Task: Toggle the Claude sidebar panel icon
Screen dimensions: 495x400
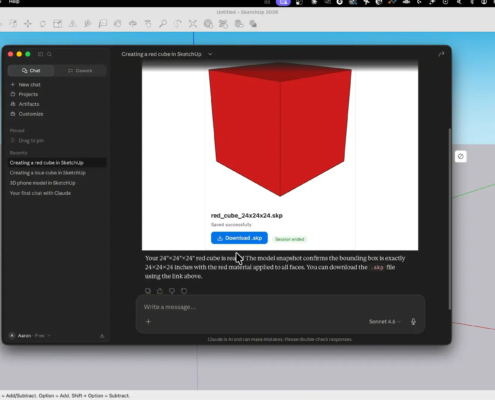Action: point(40,54)
